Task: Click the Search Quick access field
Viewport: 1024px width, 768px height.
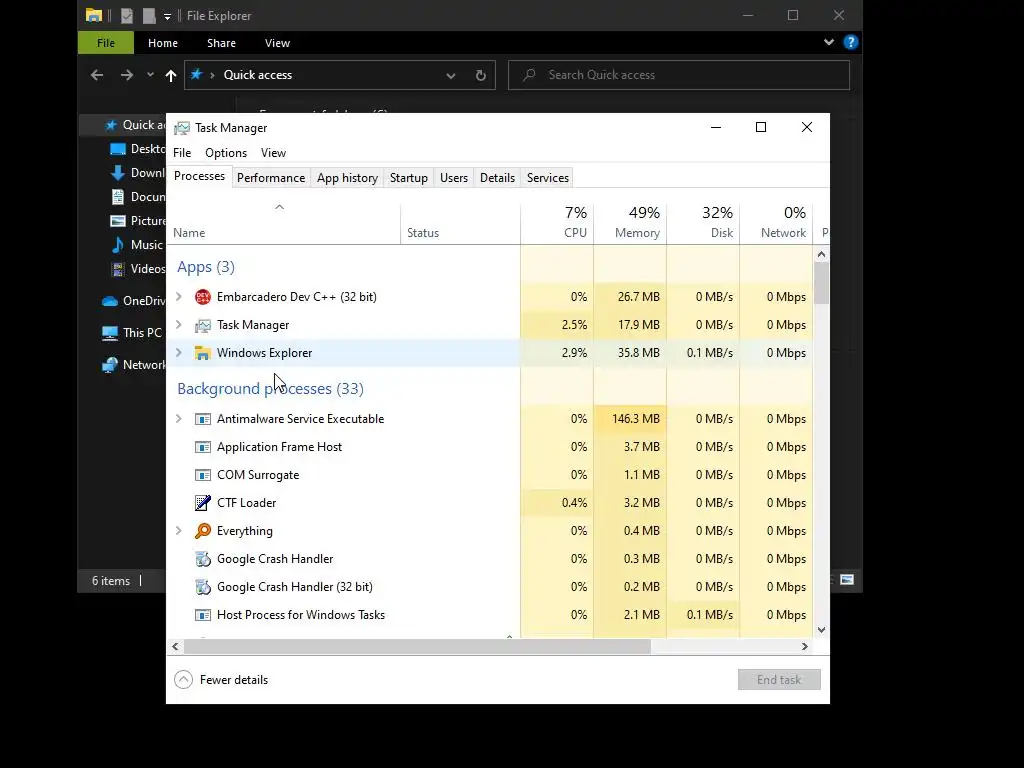Action: click(x=679, y=75)
